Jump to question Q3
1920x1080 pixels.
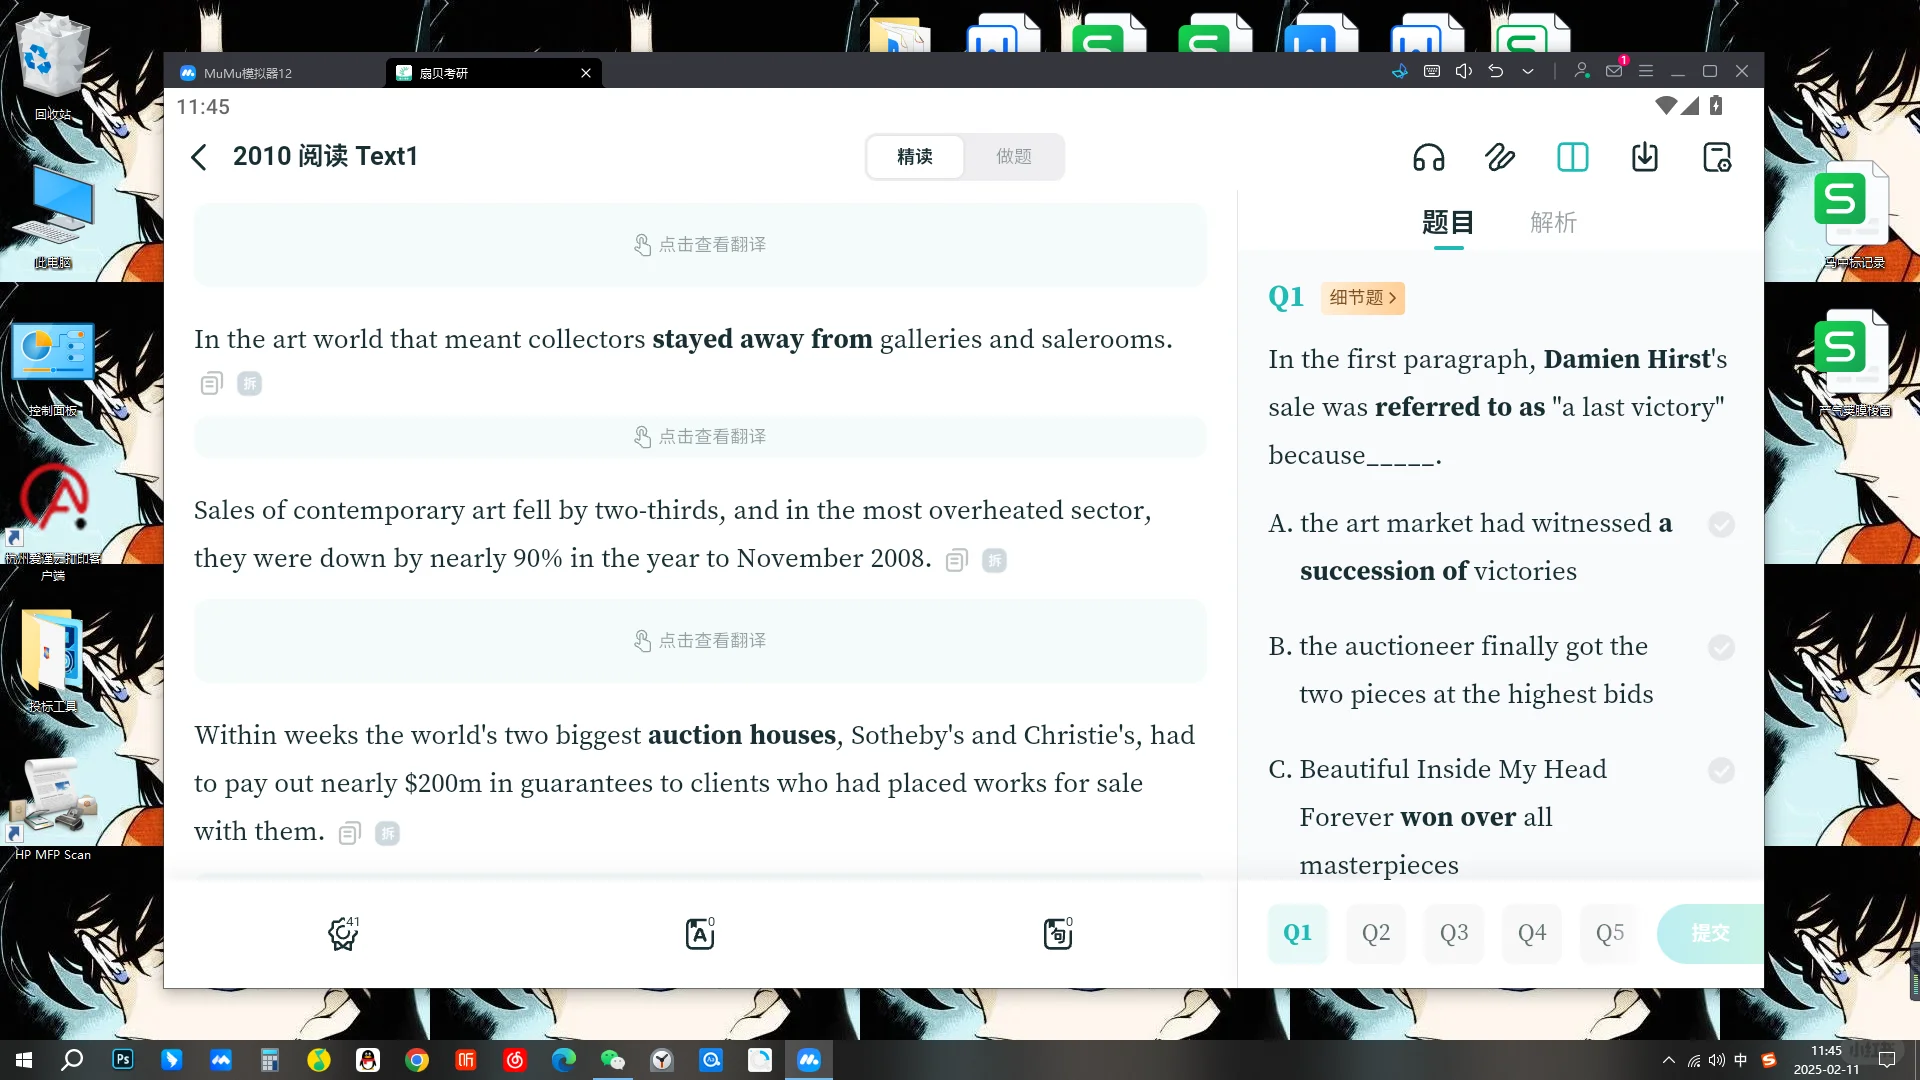click(x=1453, y=933)
